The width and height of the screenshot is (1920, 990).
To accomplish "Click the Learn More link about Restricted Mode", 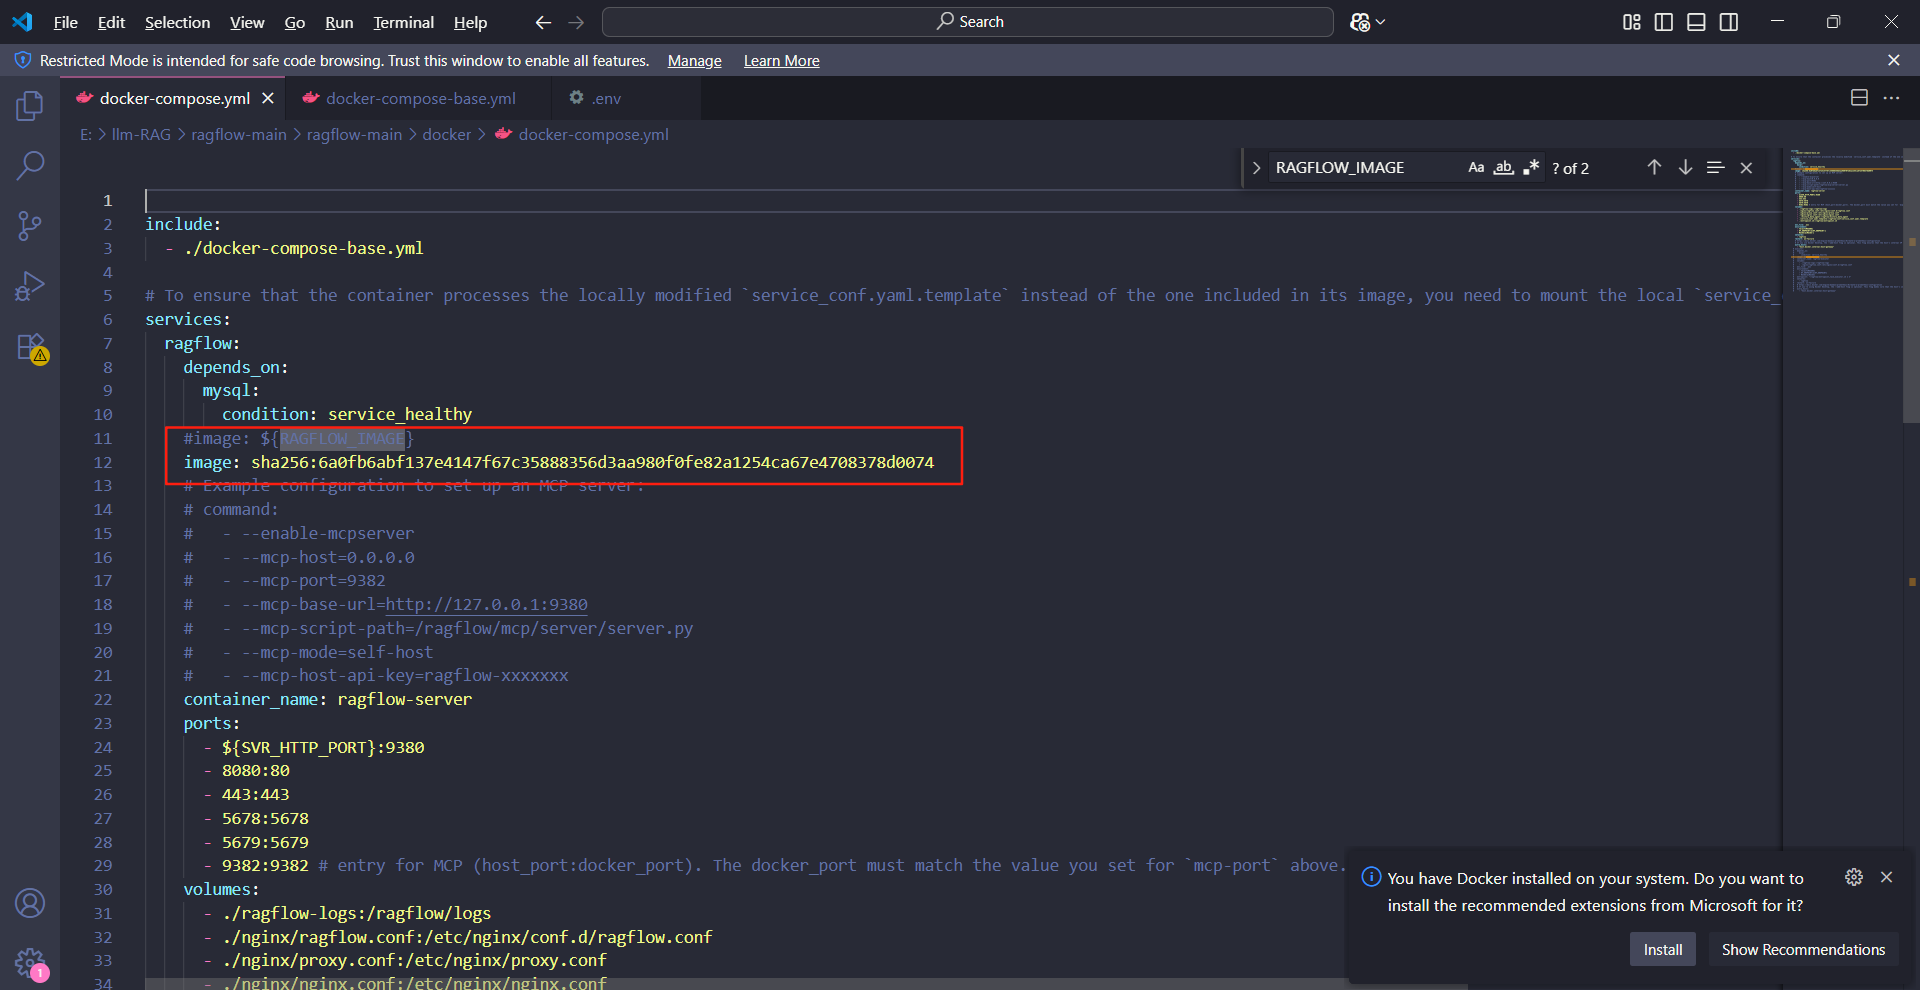I will pyautogui.click(x=780, y=61).
